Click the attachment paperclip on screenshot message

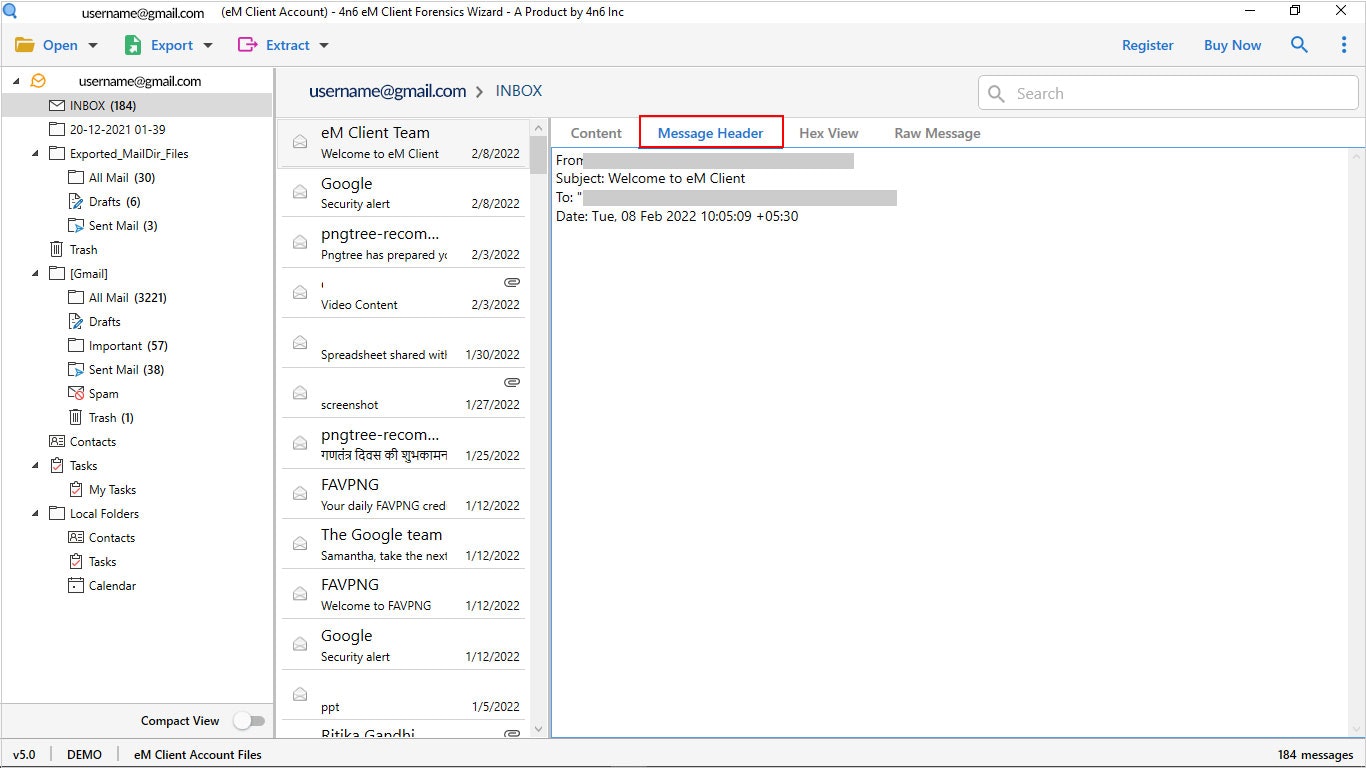click(x=512, y=382)
